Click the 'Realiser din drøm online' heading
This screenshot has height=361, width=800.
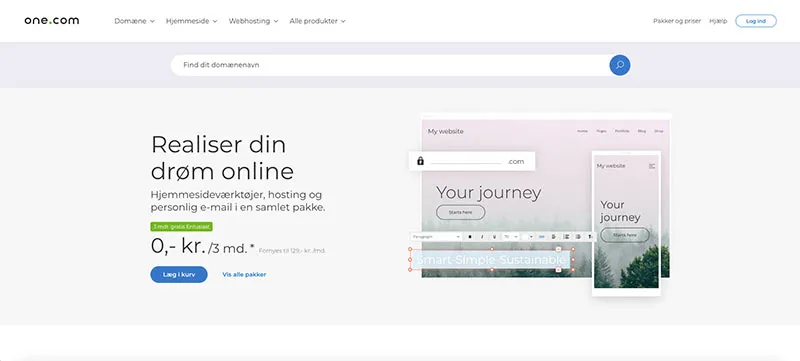tap(222, 158)
